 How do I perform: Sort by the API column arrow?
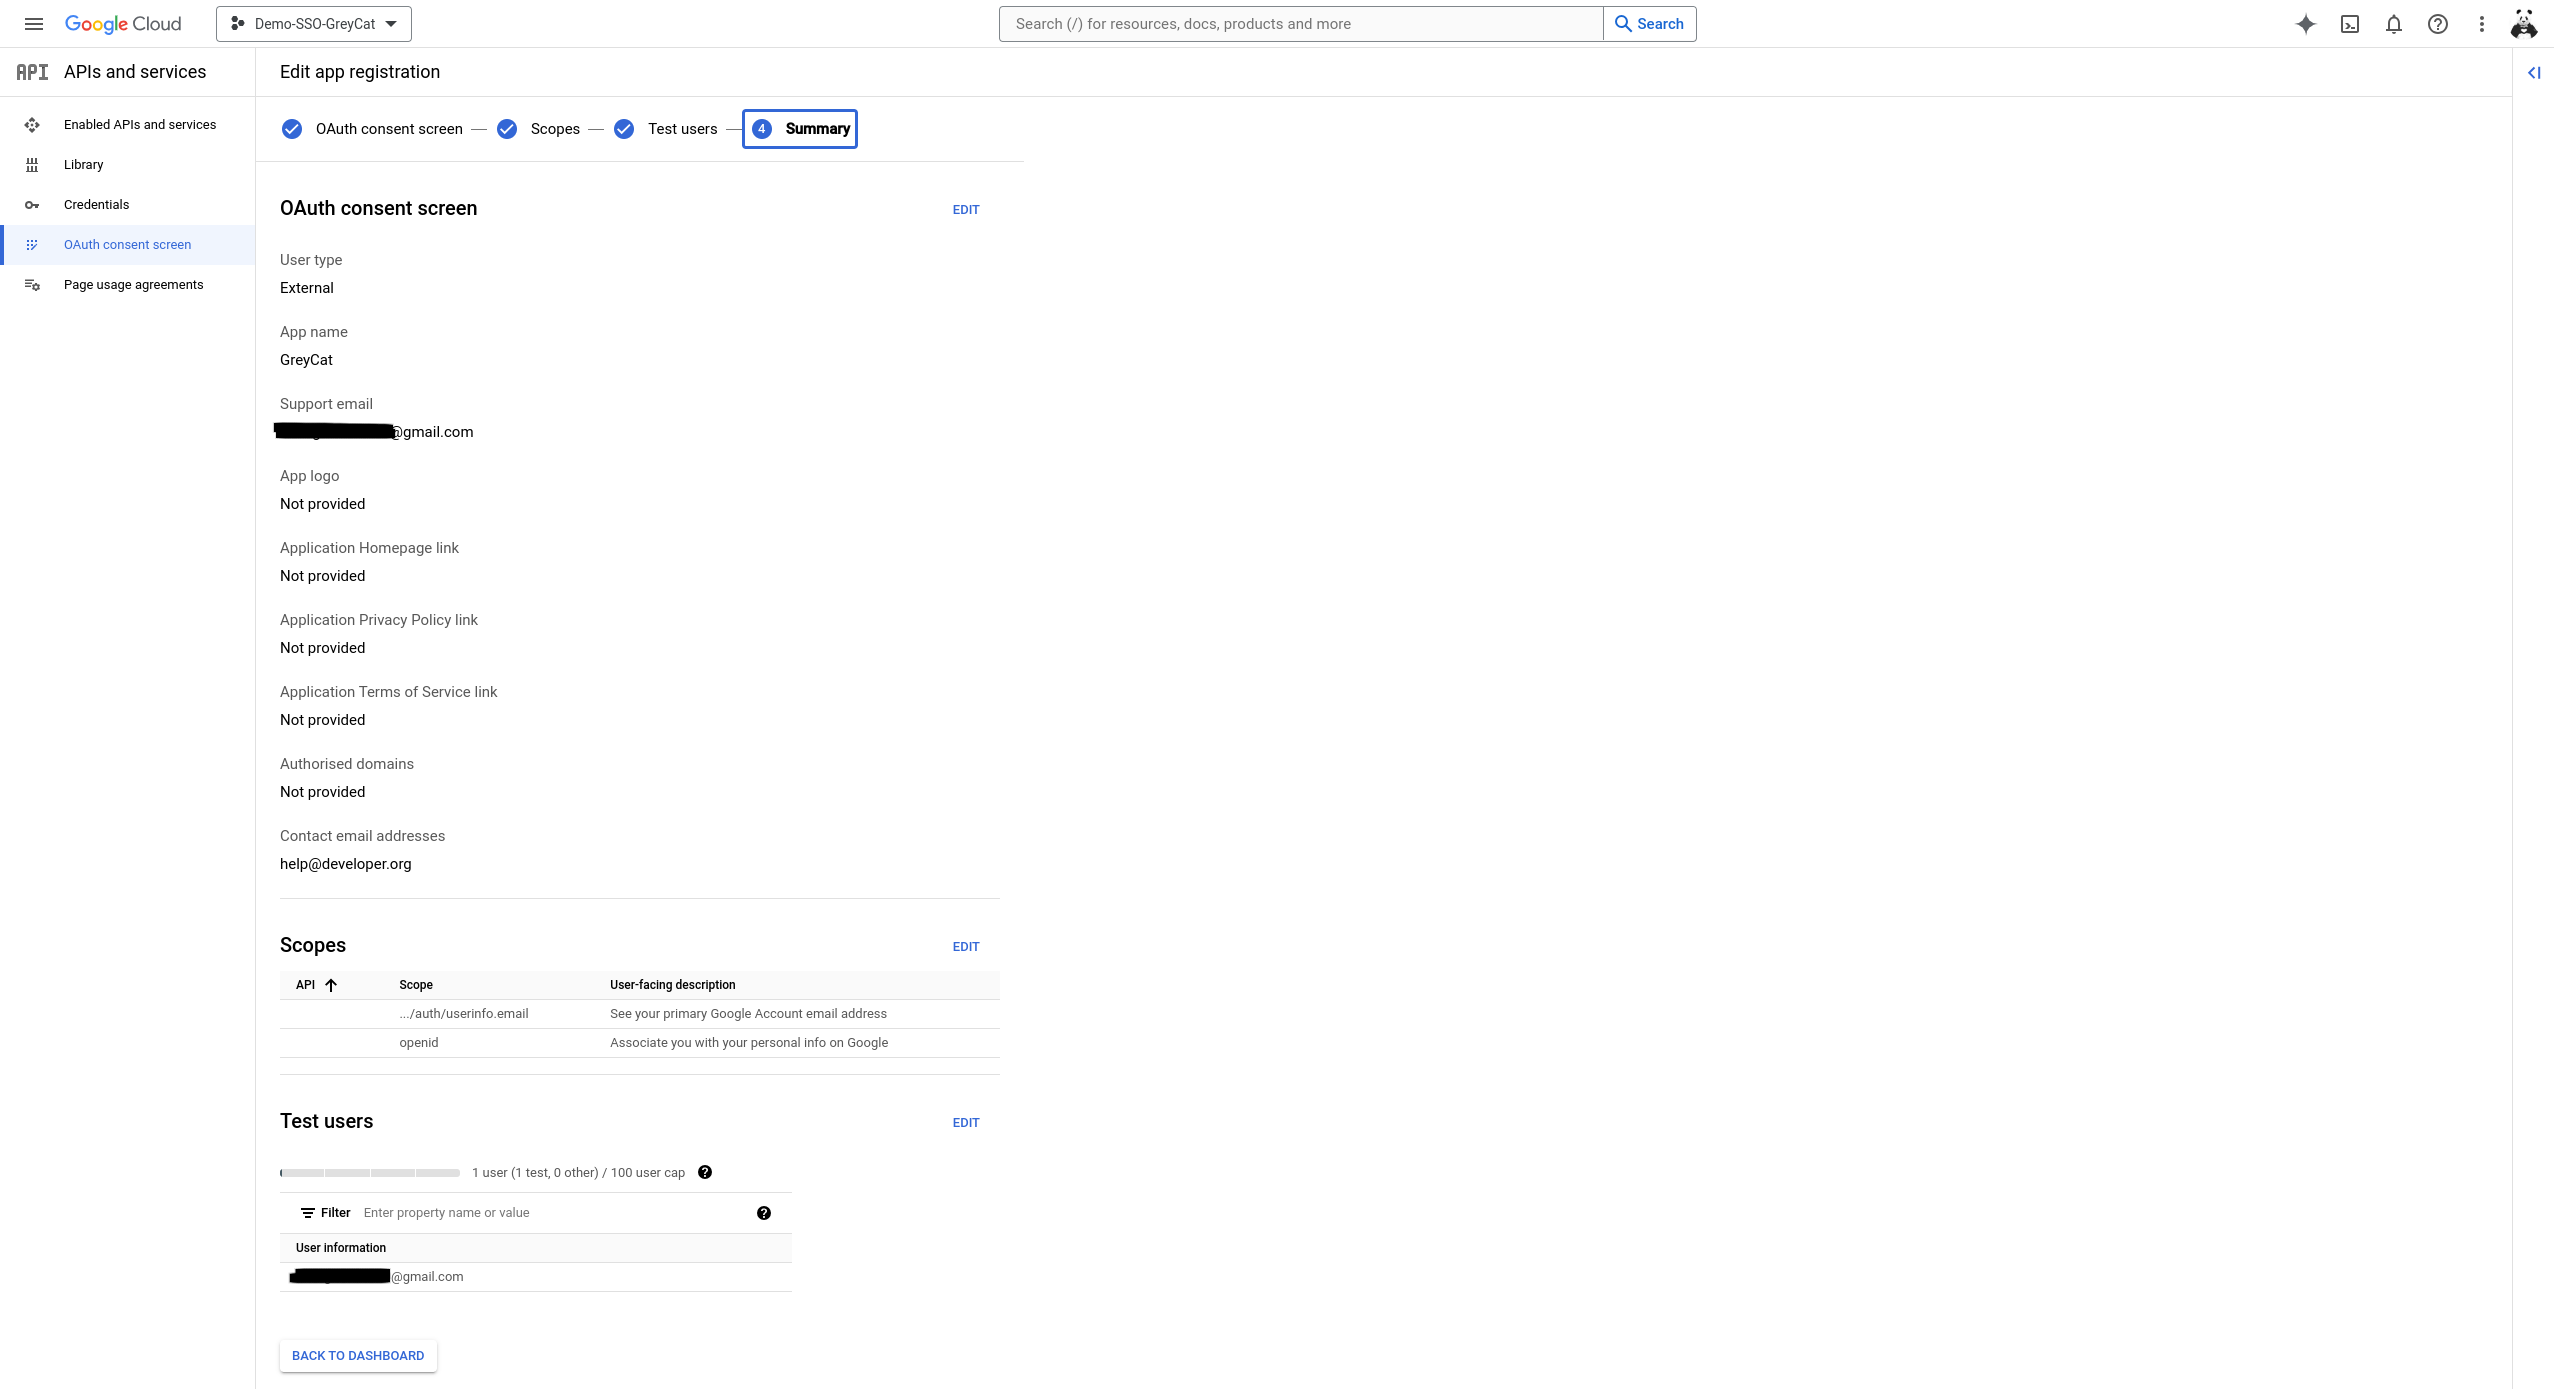point(331,985)
